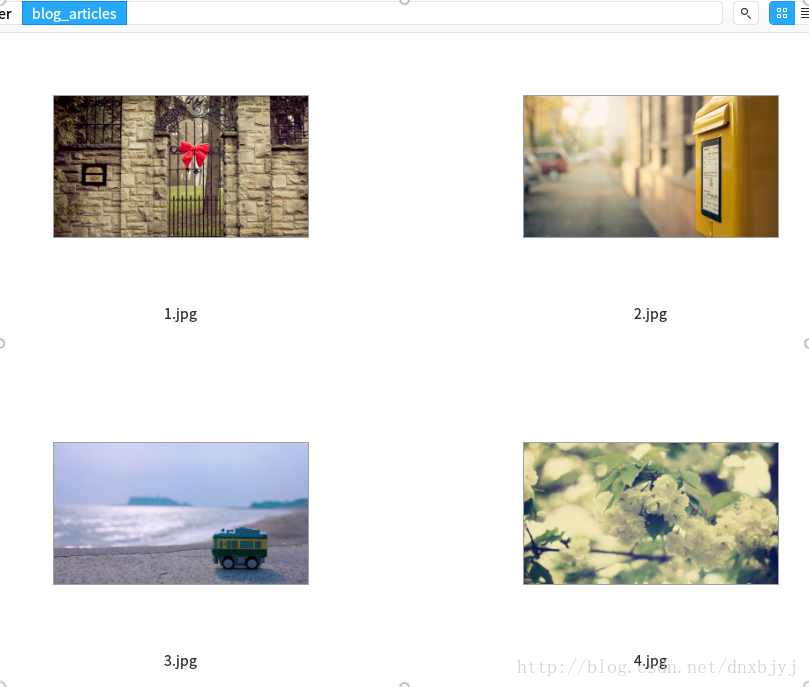809x687 pixels.
Task: Open the white blossoms photo thumbnail
Action: (651, 513)
